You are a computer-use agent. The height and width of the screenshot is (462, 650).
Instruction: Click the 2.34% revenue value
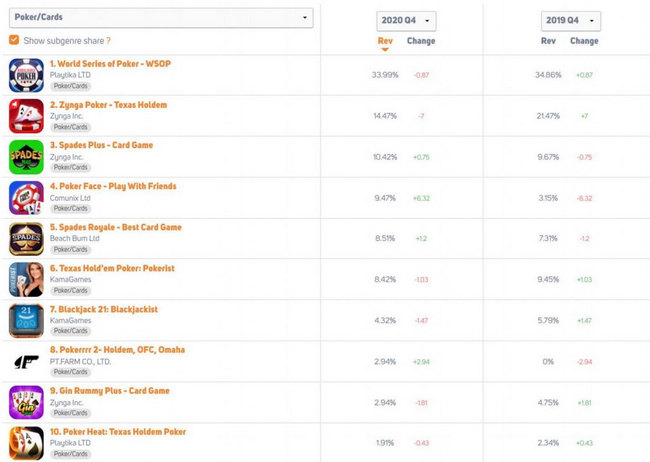pos(548,443)
